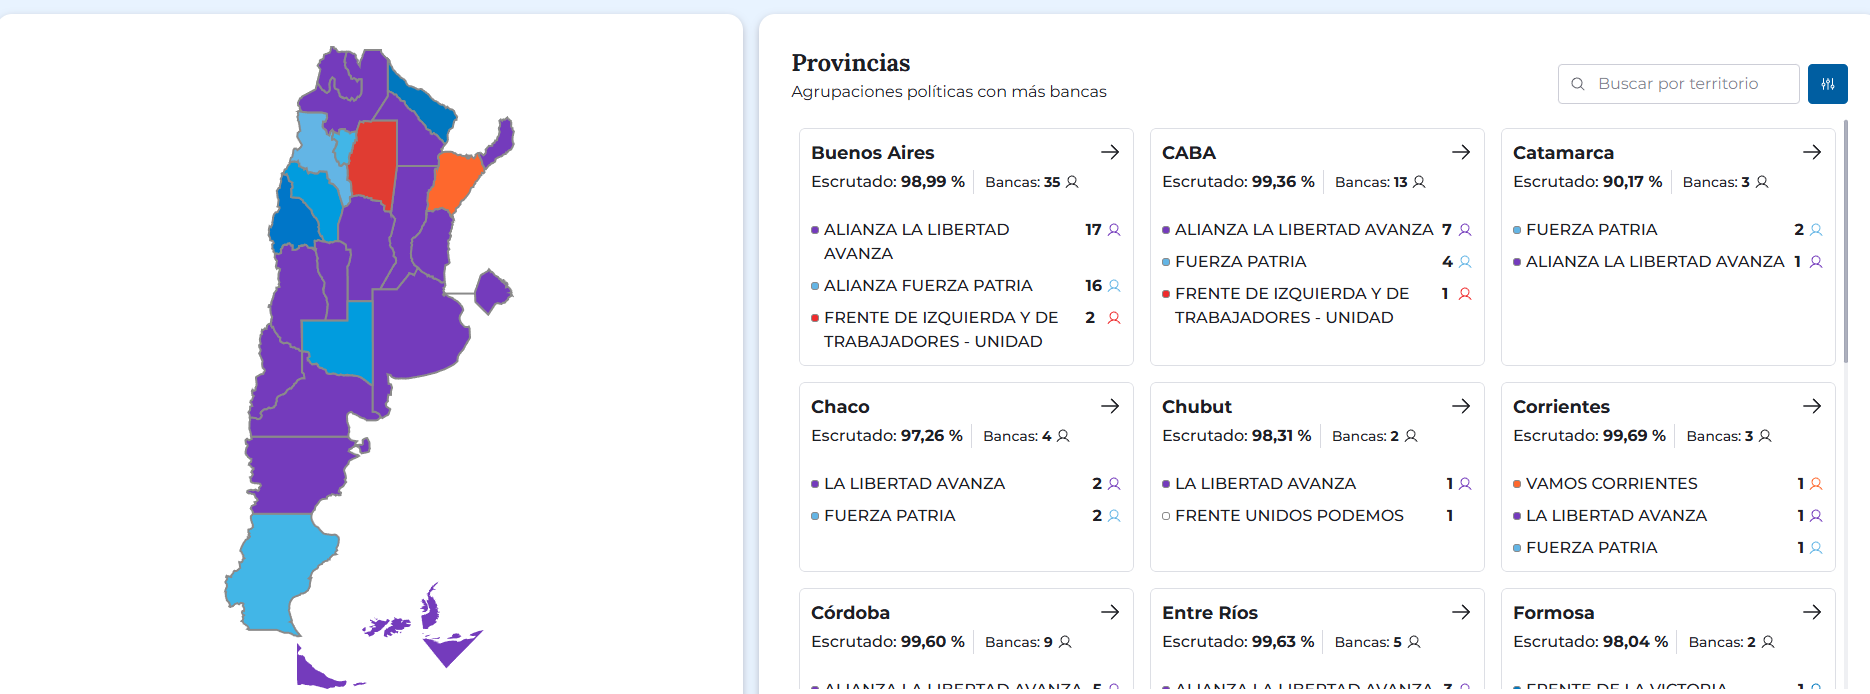Click the Córdoba arrow icon
Image resolution: width=1870 pixels, height=694 pixels.
(1110, 612)
